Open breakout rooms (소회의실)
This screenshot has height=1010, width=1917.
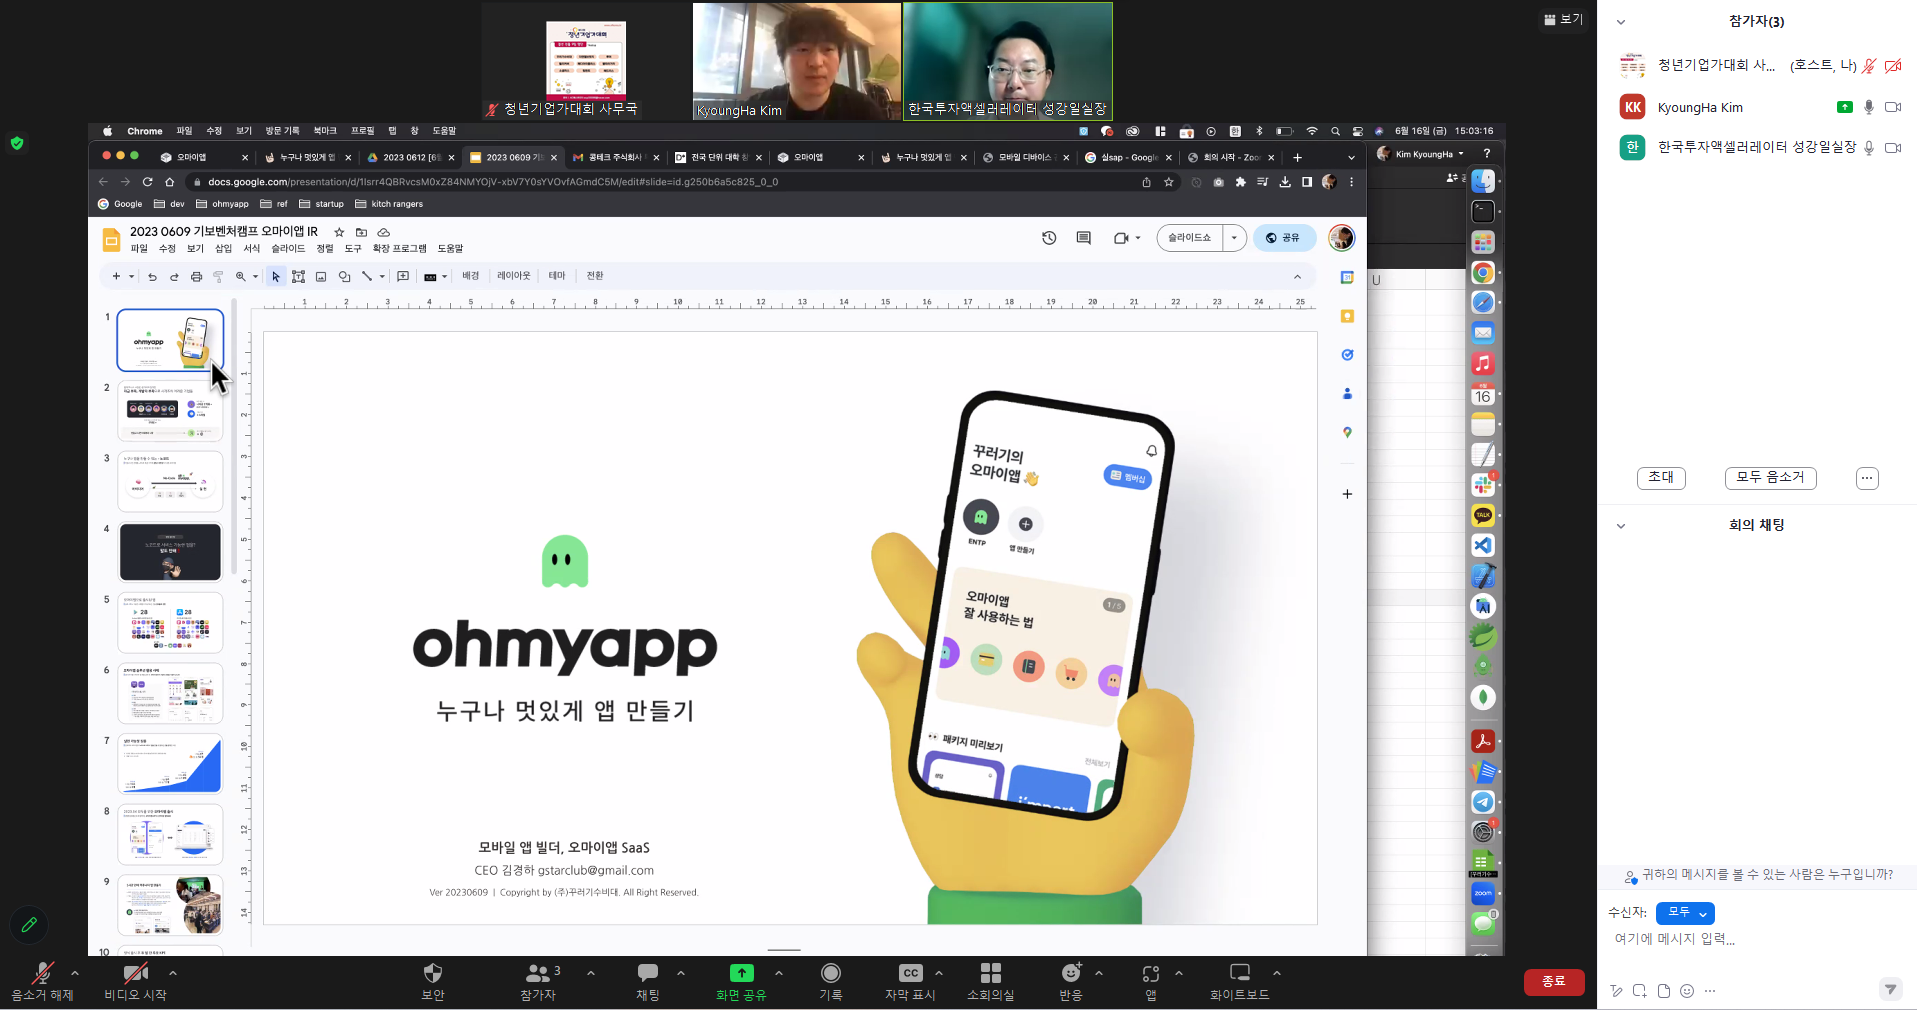tap(991, 981)
